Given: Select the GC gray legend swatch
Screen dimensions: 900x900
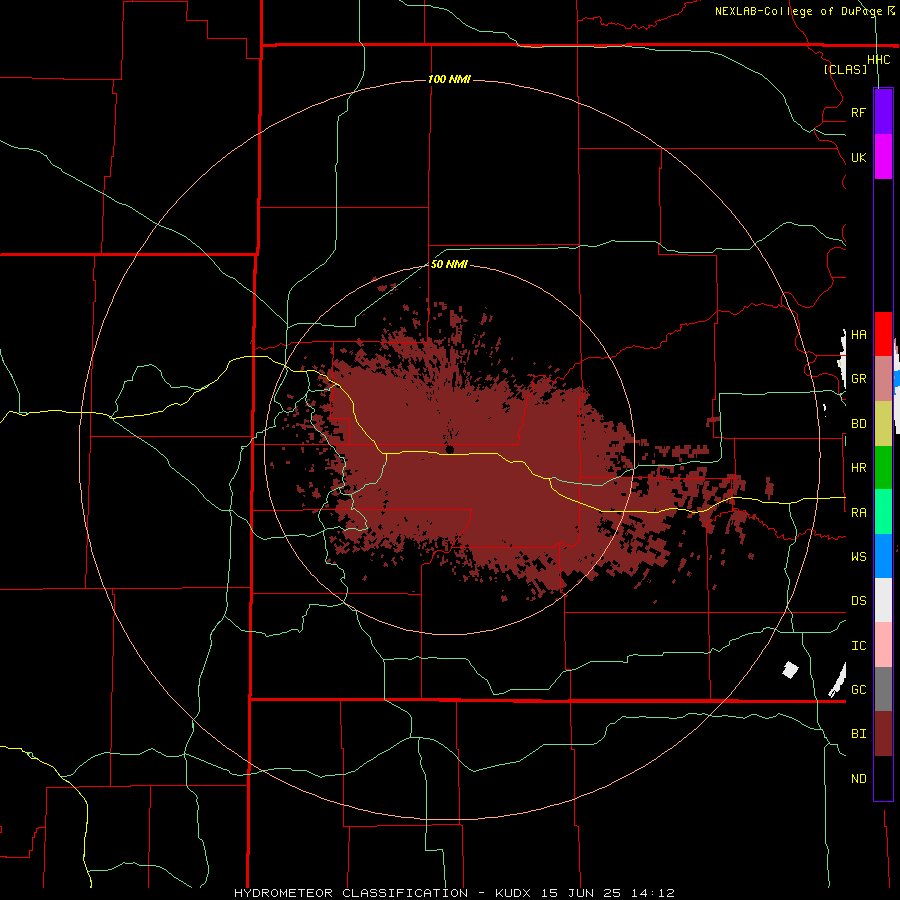Looking at the screenshot, I should click(883, 689).
